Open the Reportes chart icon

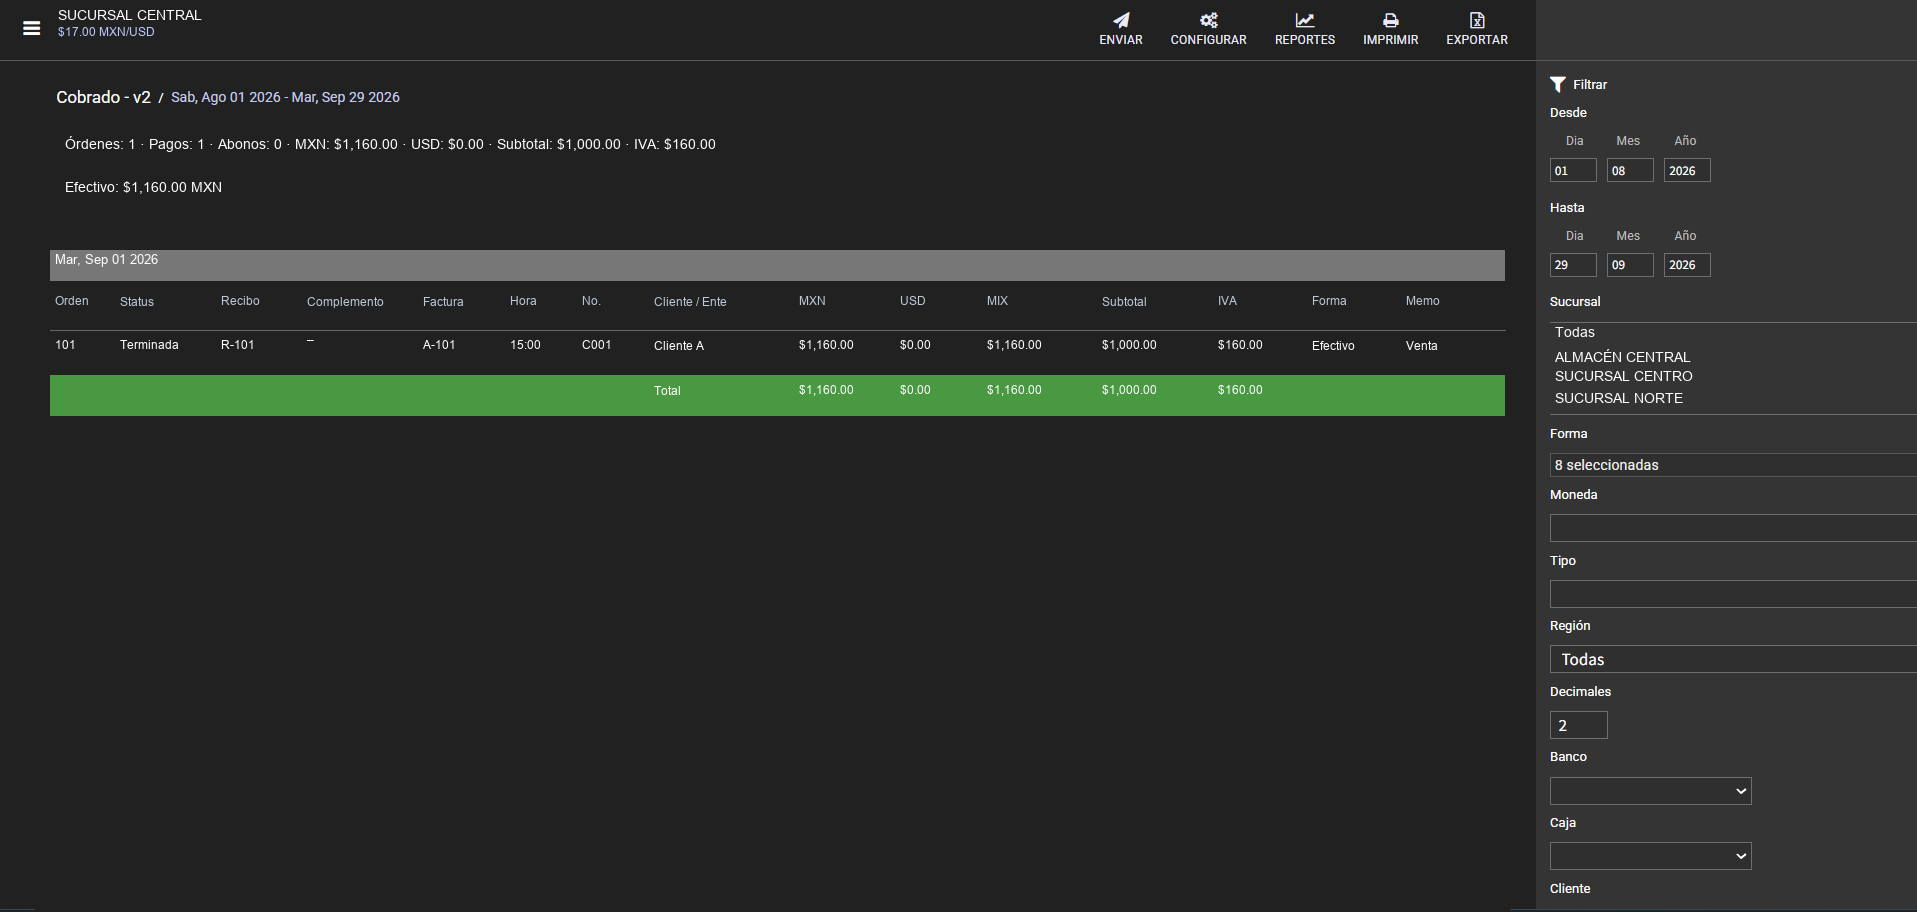(1305, 20)
